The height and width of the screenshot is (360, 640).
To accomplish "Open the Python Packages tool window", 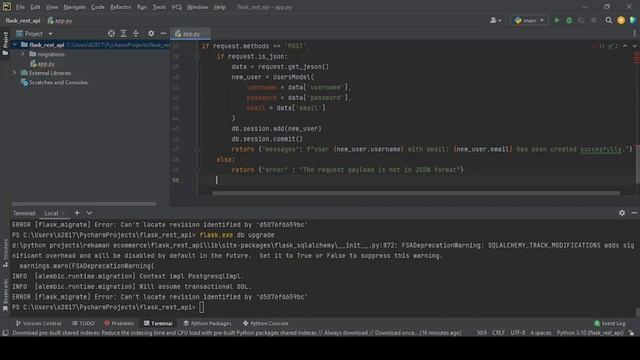I will click(x=207, y=323).
